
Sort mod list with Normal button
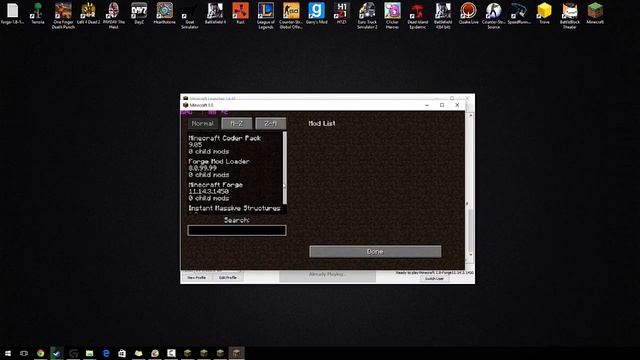click(202, 124)
